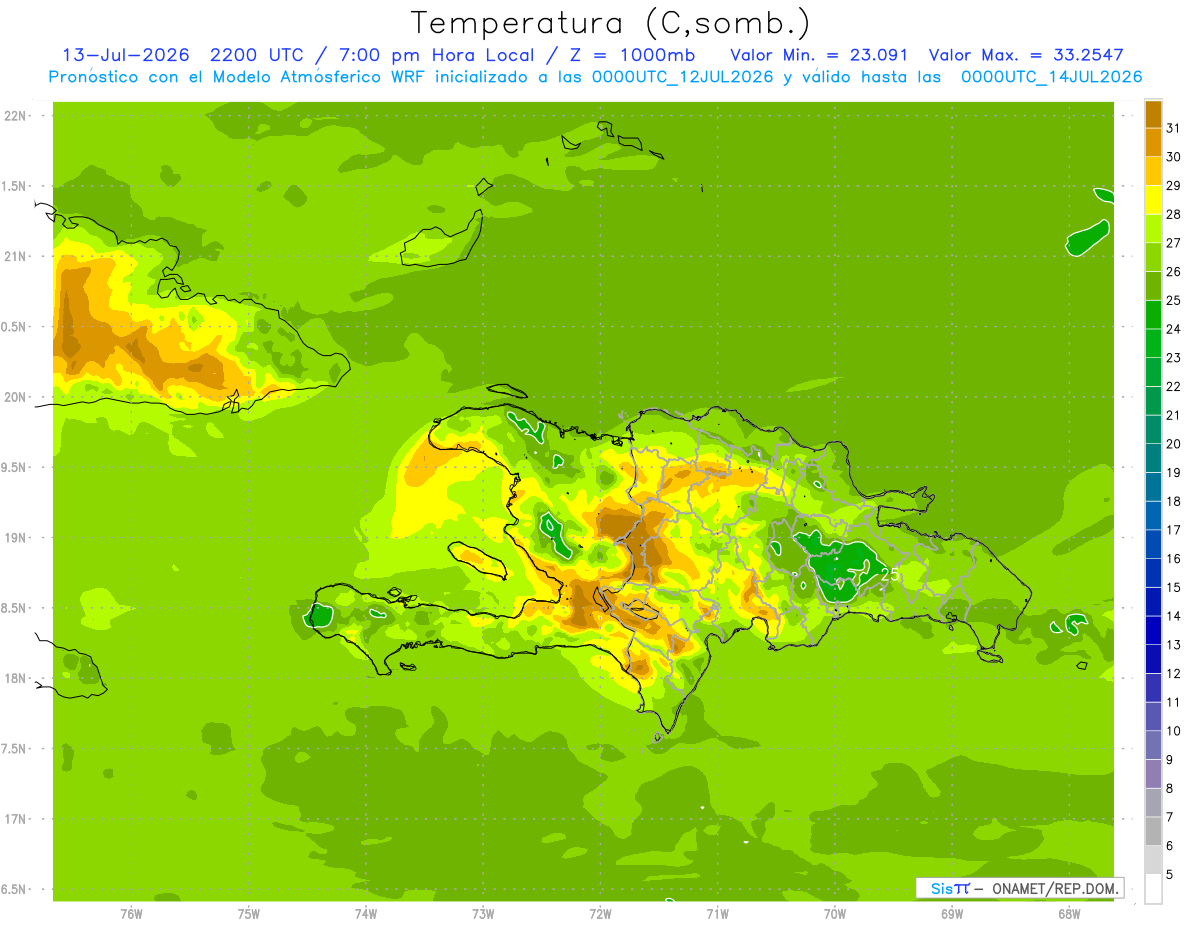Click the colorbar label "14"

click(x=1173, y=616)
